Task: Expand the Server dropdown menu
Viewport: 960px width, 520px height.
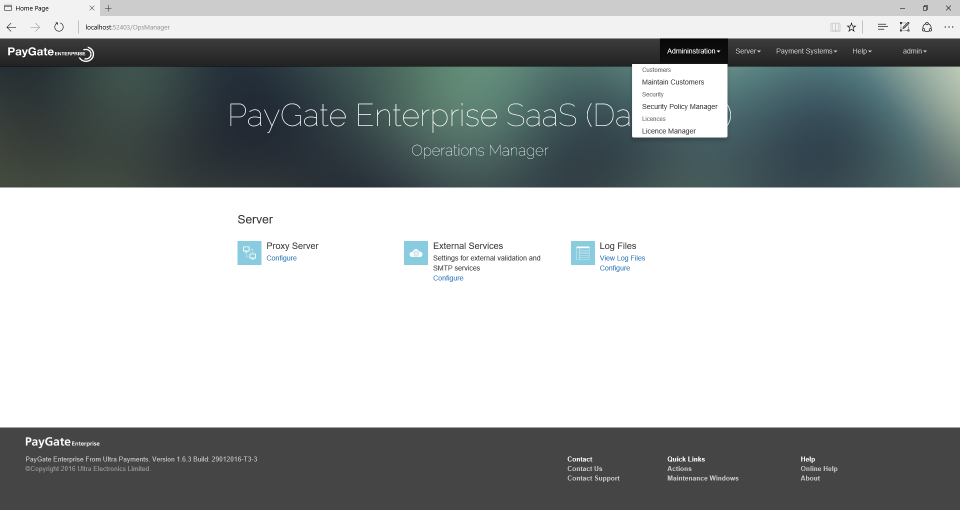Action: [x=748, y=51]
